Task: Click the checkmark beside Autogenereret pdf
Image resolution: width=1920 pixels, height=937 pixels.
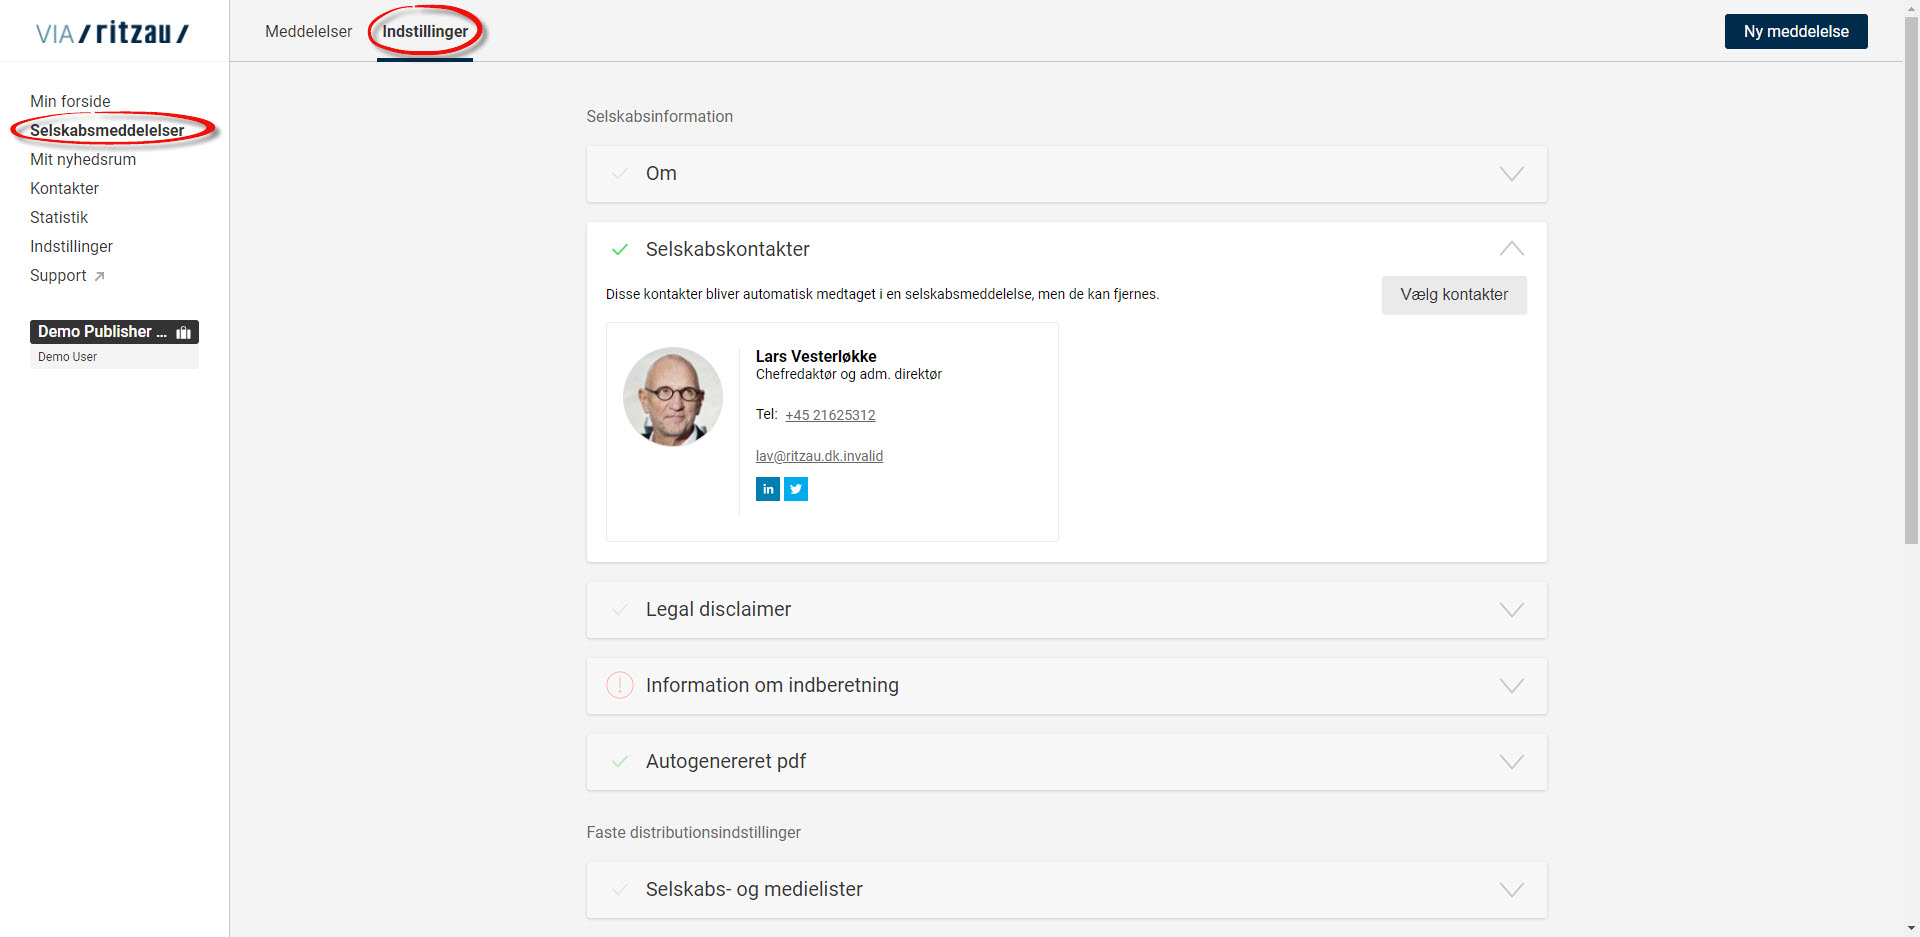Action: tap(620, 761)
